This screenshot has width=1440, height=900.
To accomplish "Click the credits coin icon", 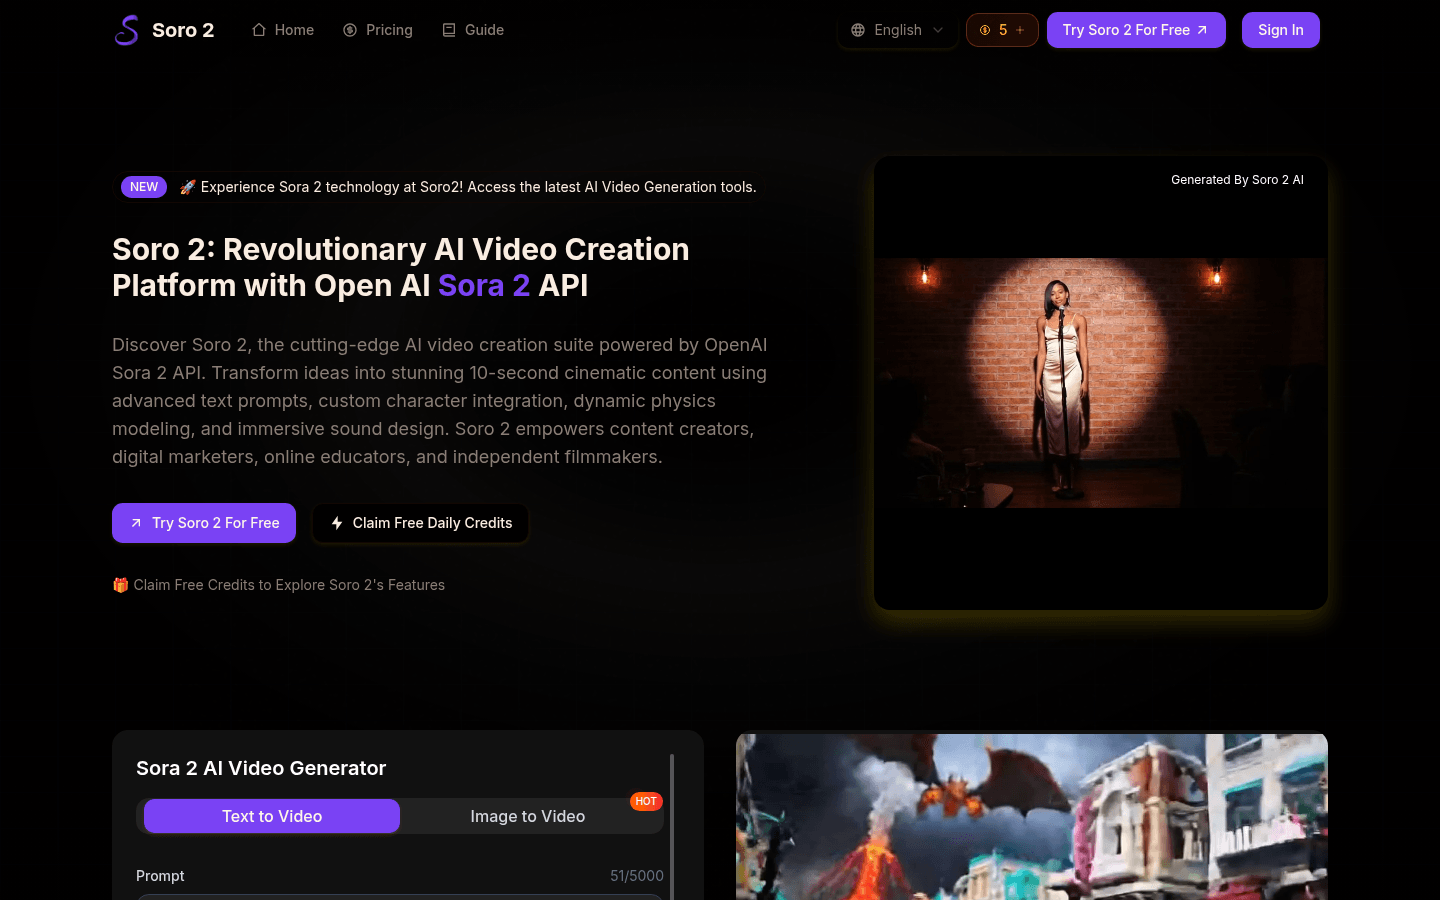I will (985, 30).
